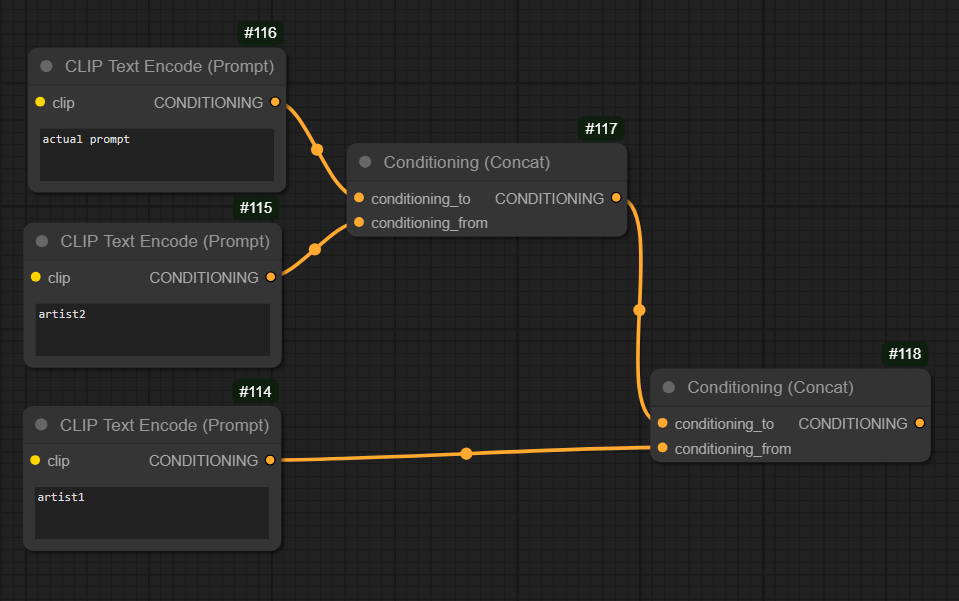959x601 pixels.
Task: Select the #118 node ID badge
Action: pos(905,354)
